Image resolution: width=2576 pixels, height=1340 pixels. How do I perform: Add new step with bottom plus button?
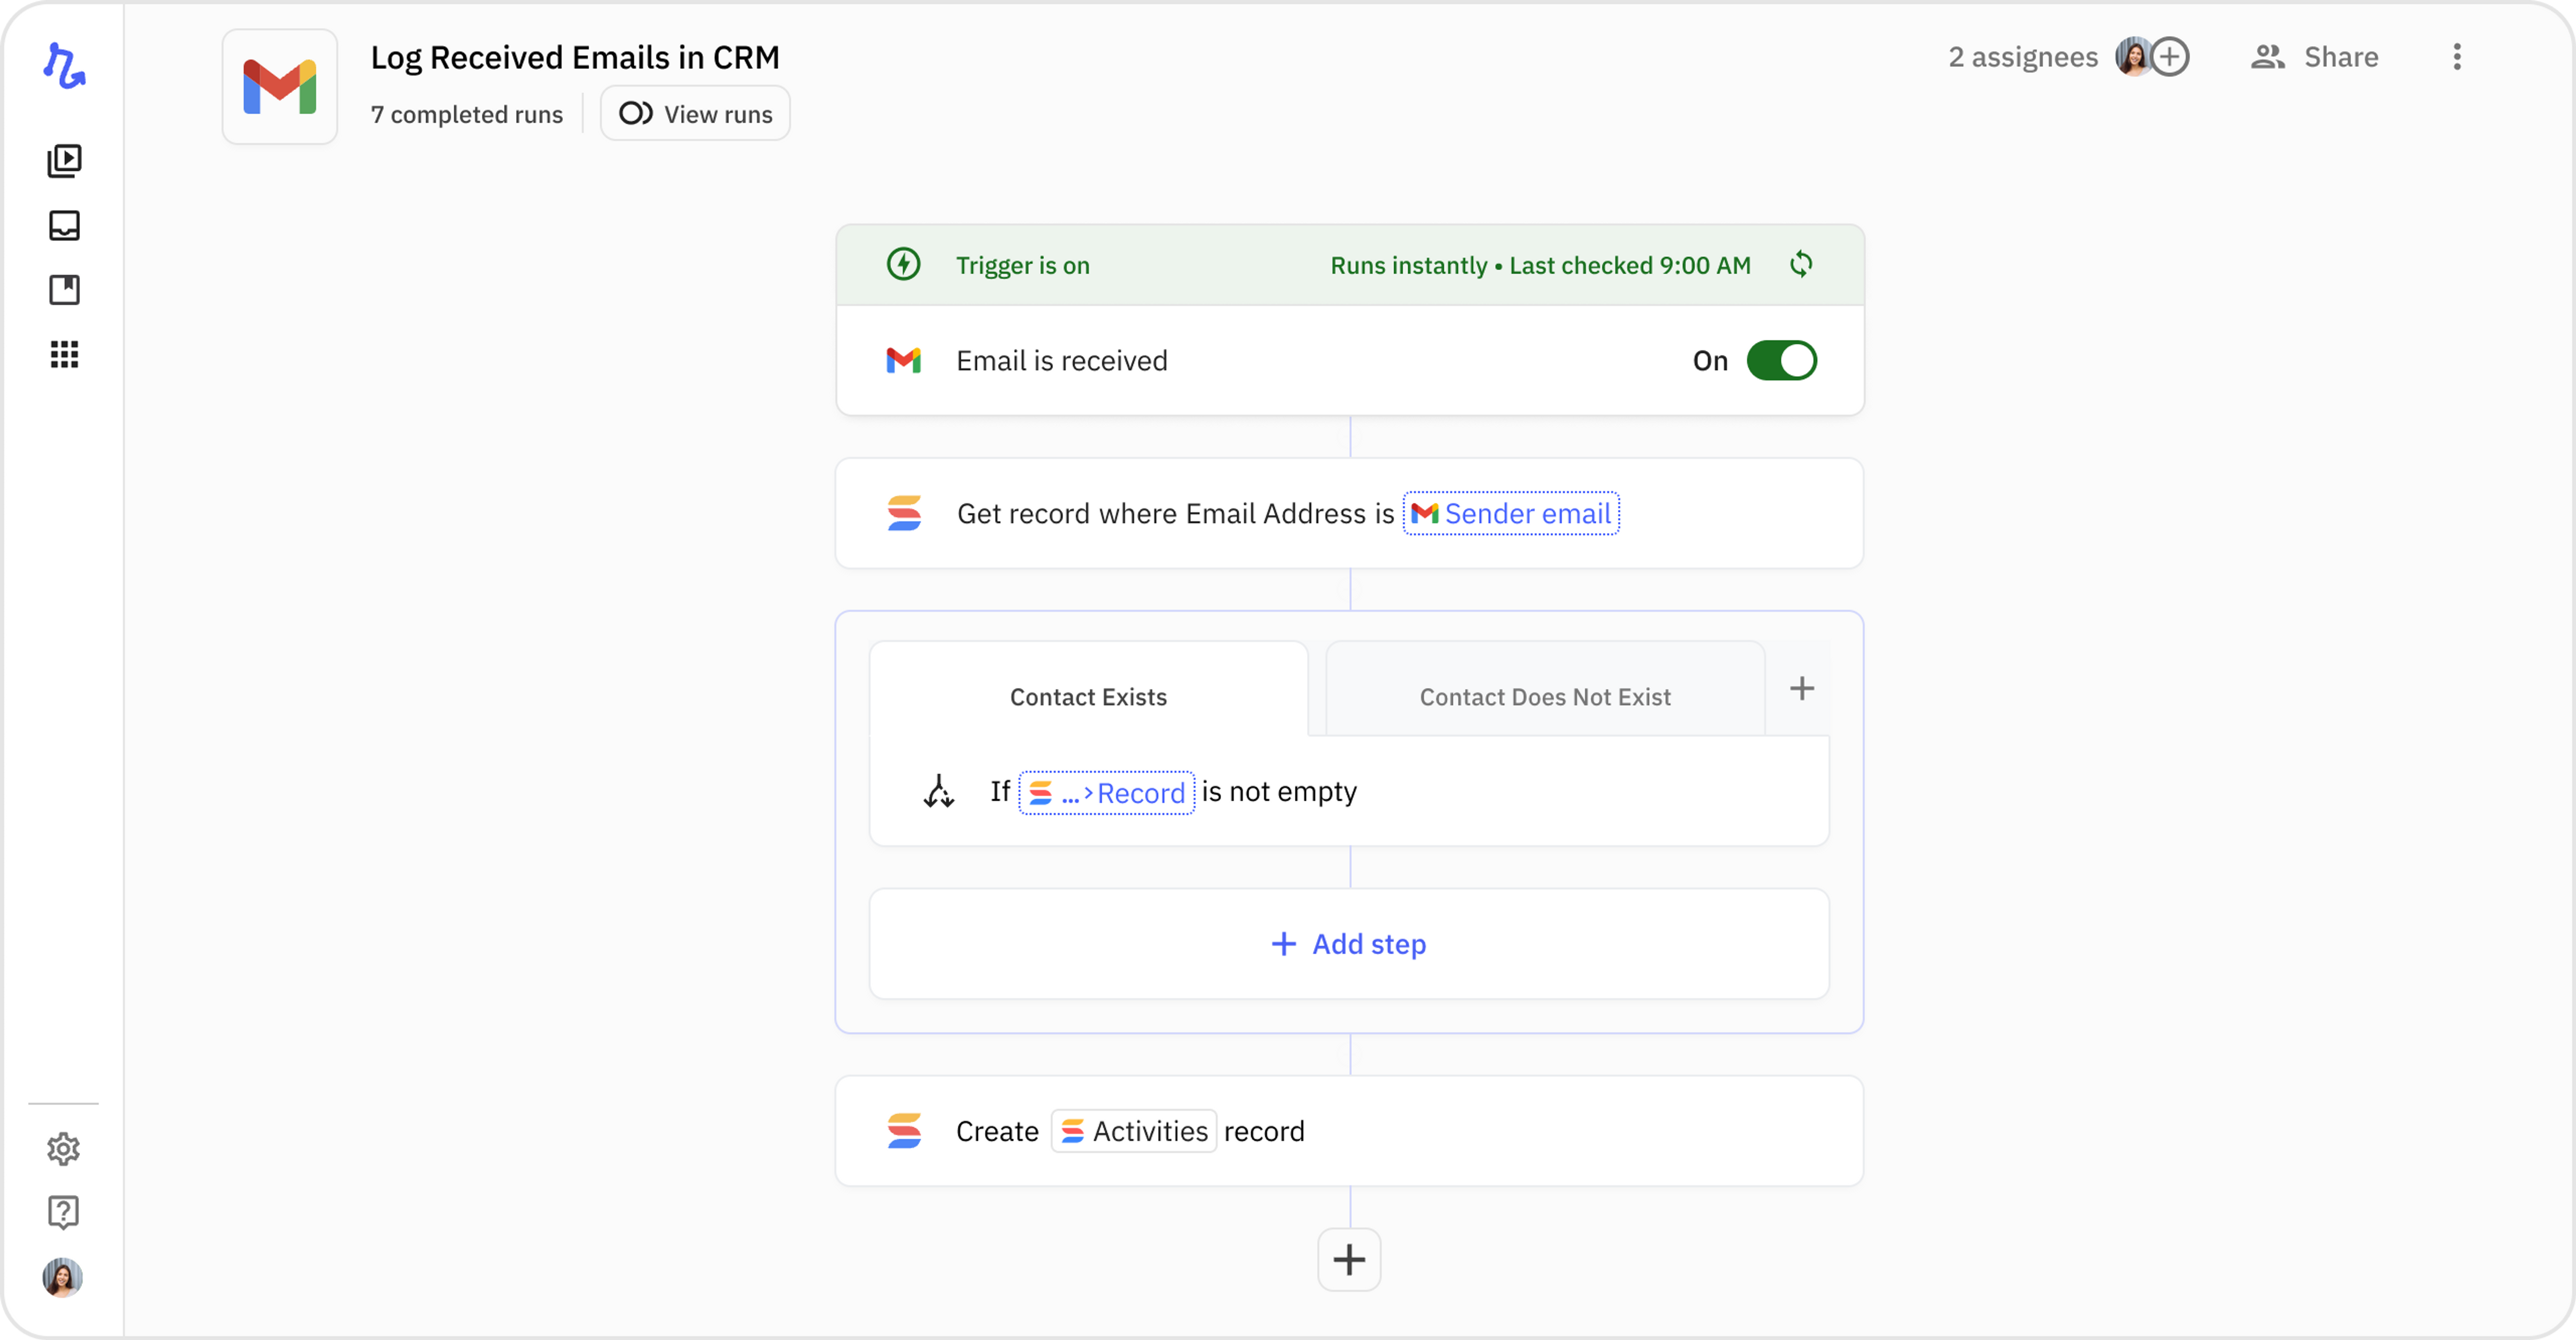pos(1350,1260)
